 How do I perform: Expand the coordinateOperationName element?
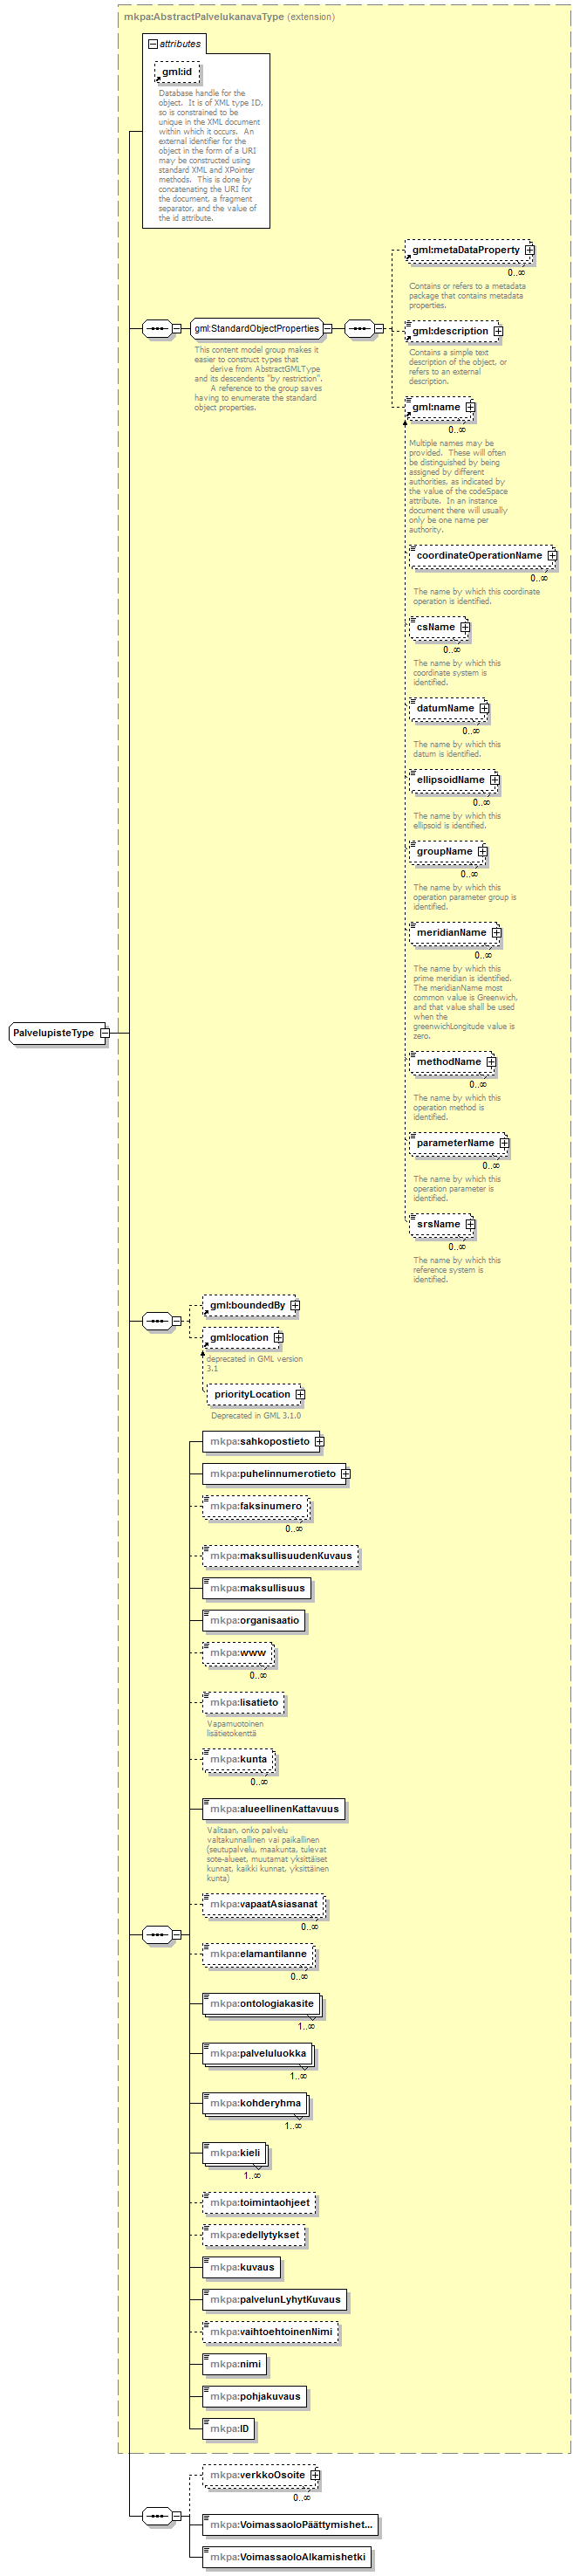552,556
